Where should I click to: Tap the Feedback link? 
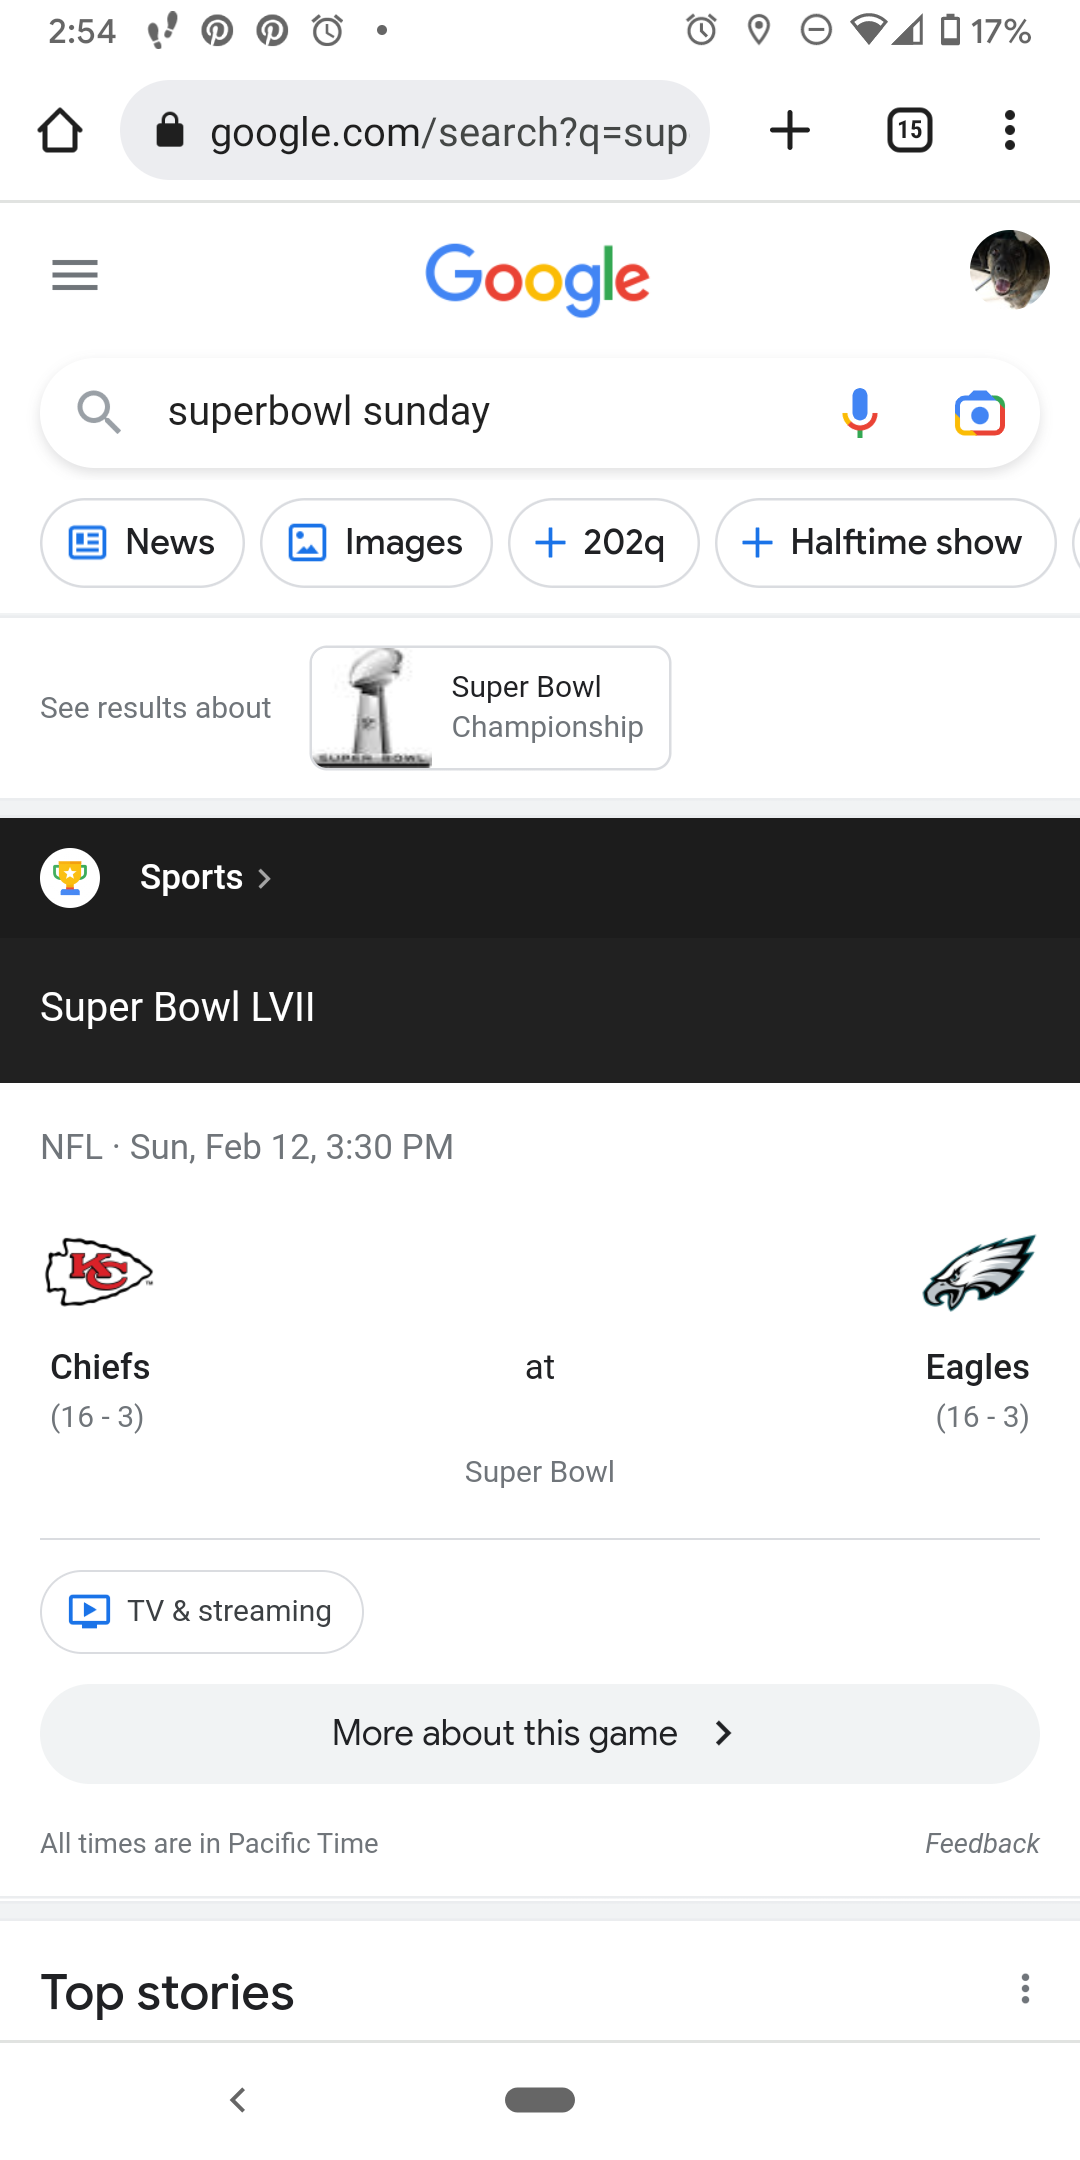[x=982, y=1843]
